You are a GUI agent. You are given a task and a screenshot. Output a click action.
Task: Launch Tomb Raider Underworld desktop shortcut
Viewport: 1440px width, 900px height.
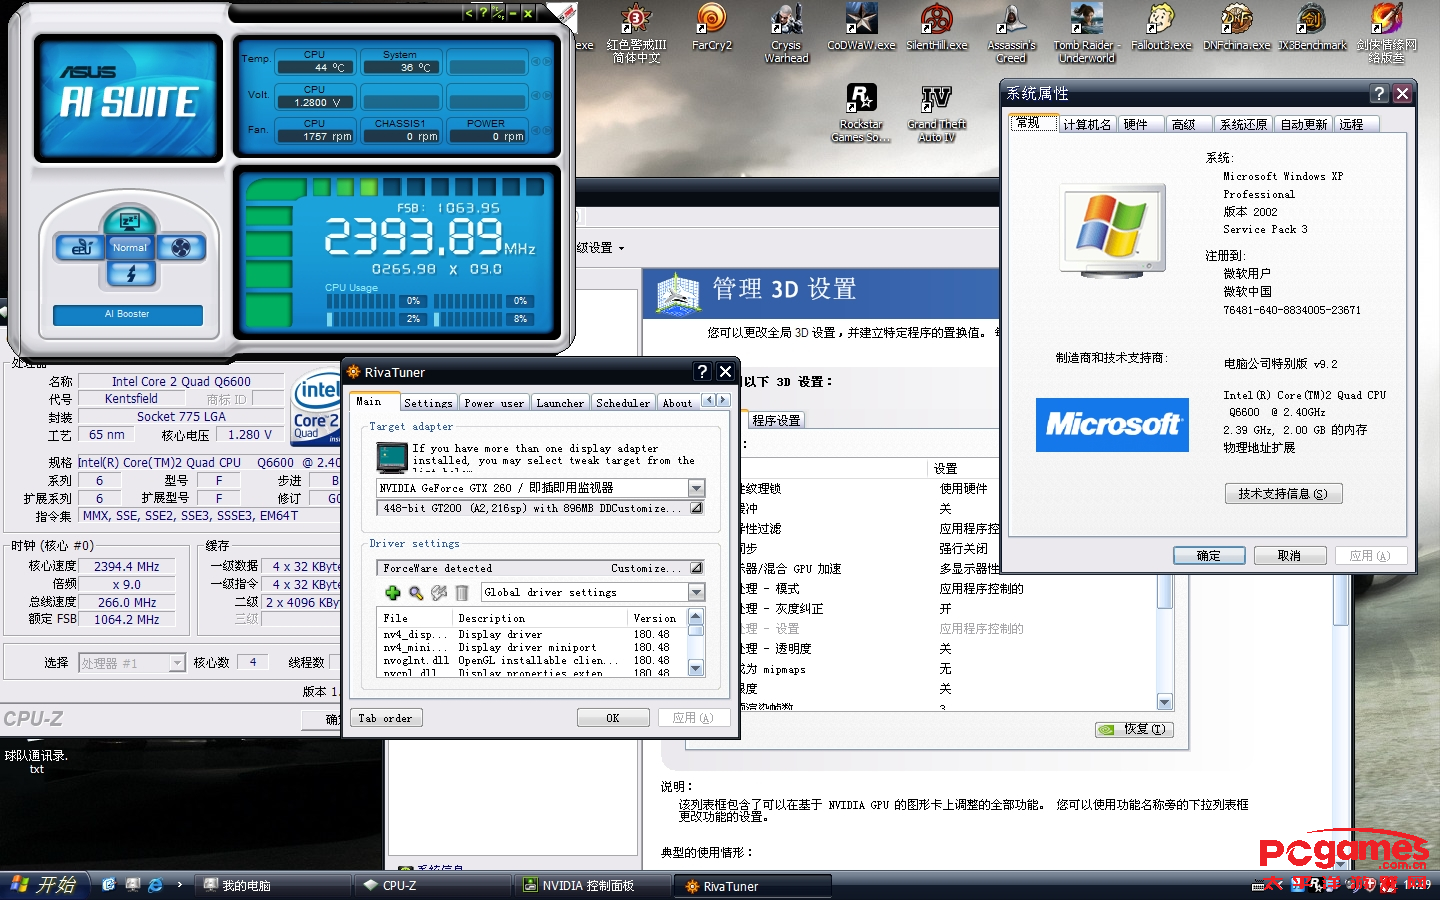click(x=1087, y=33)
